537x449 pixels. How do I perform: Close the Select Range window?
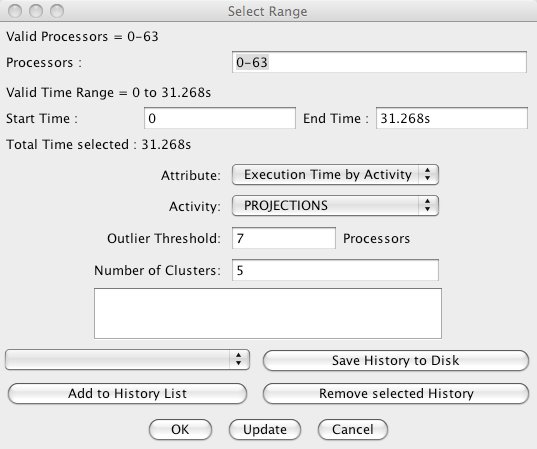click(15, 11)
